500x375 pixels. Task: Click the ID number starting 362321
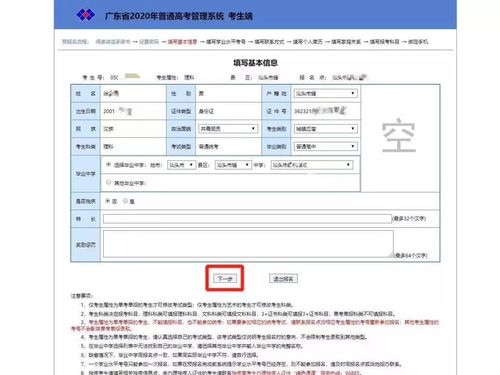pyautogui.click(x=320, y=111)
